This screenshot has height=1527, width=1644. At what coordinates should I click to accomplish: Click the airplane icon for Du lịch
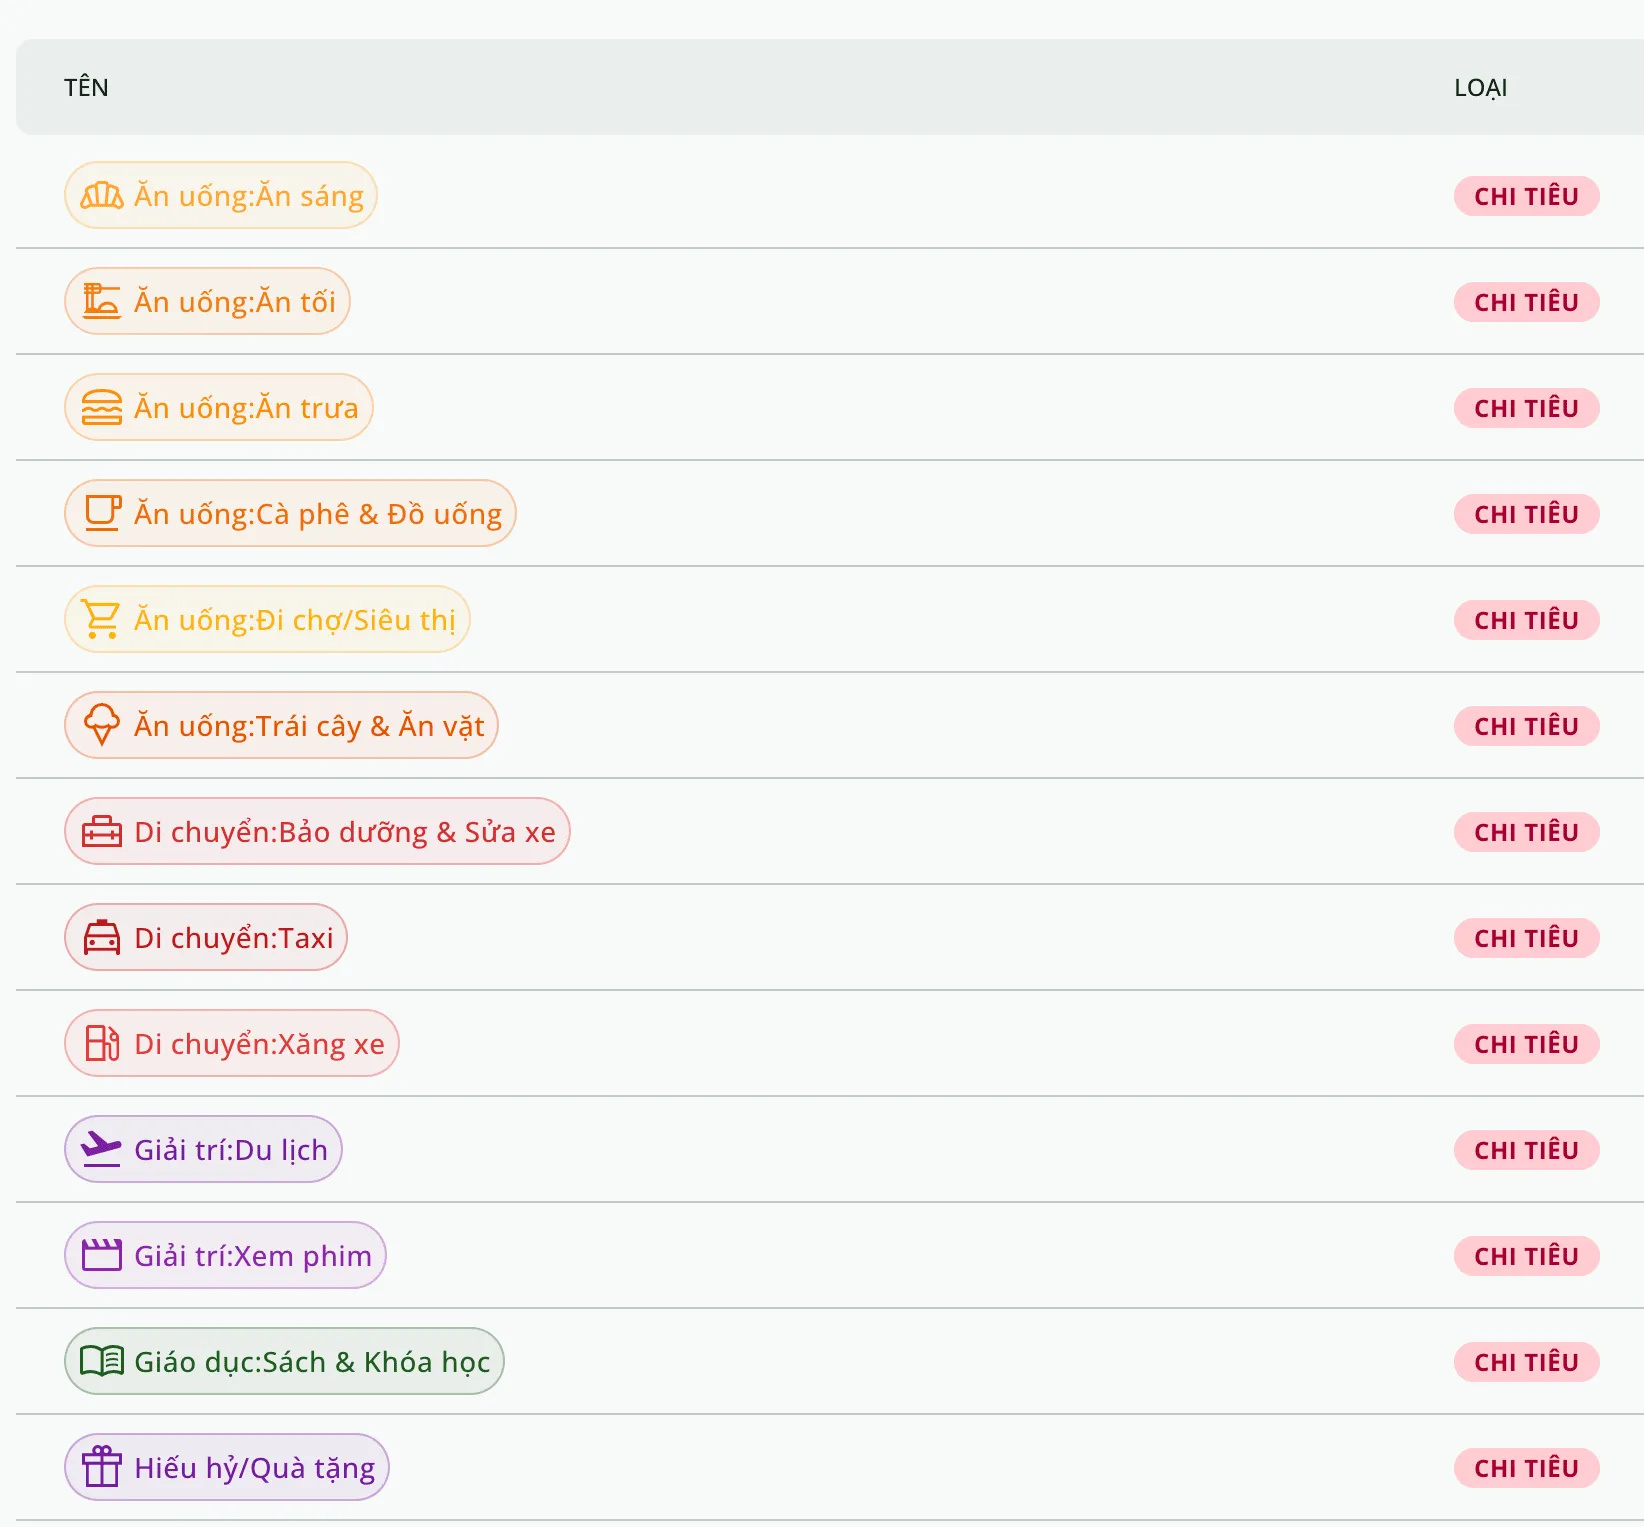point(101,1149)
